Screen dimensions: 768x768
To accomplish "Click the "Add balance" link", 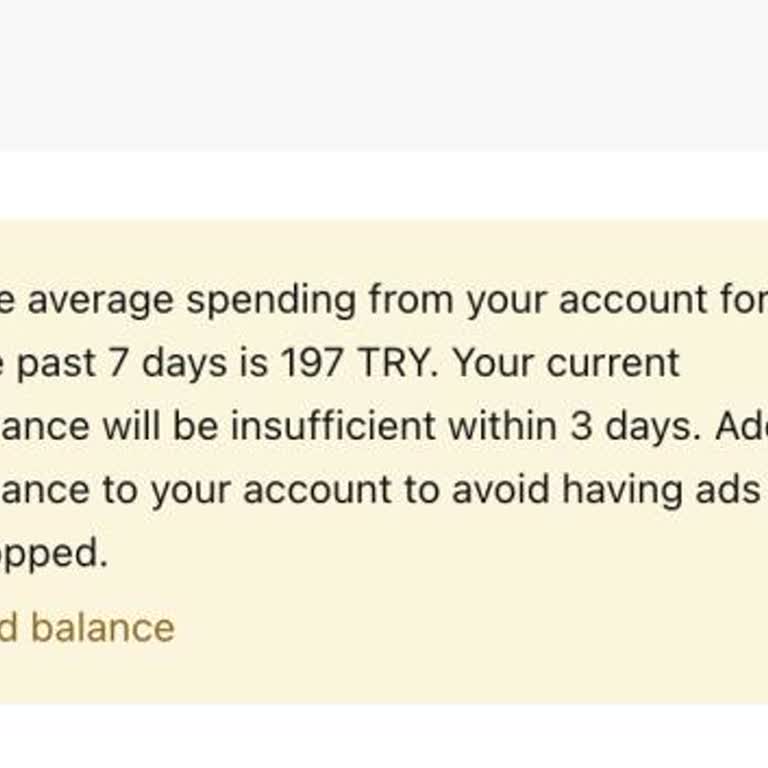I will pyautogui.click(x=90, y=628).
